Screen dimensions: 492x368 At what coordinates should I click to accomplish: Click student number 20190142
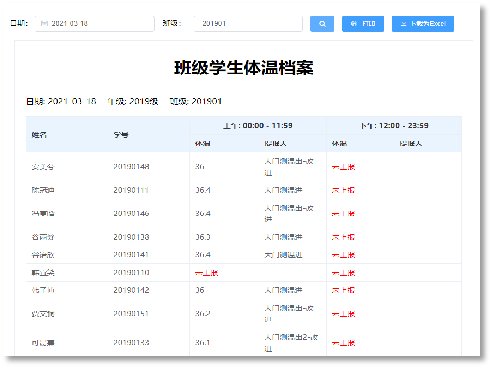[131, 290]
